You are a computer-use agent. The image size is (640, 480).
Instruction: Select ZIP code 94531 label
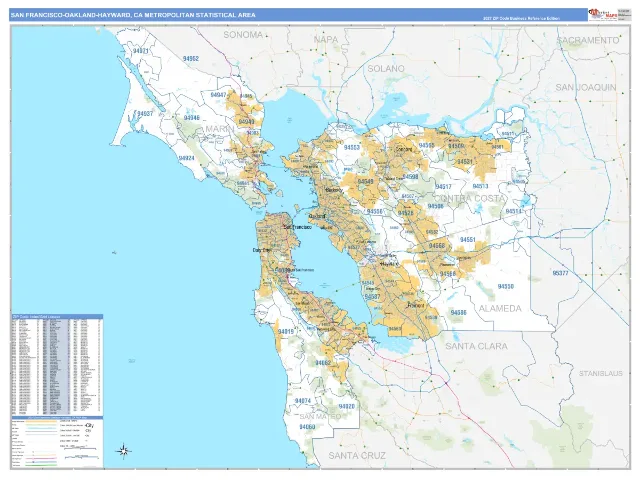tap(464, 162)
